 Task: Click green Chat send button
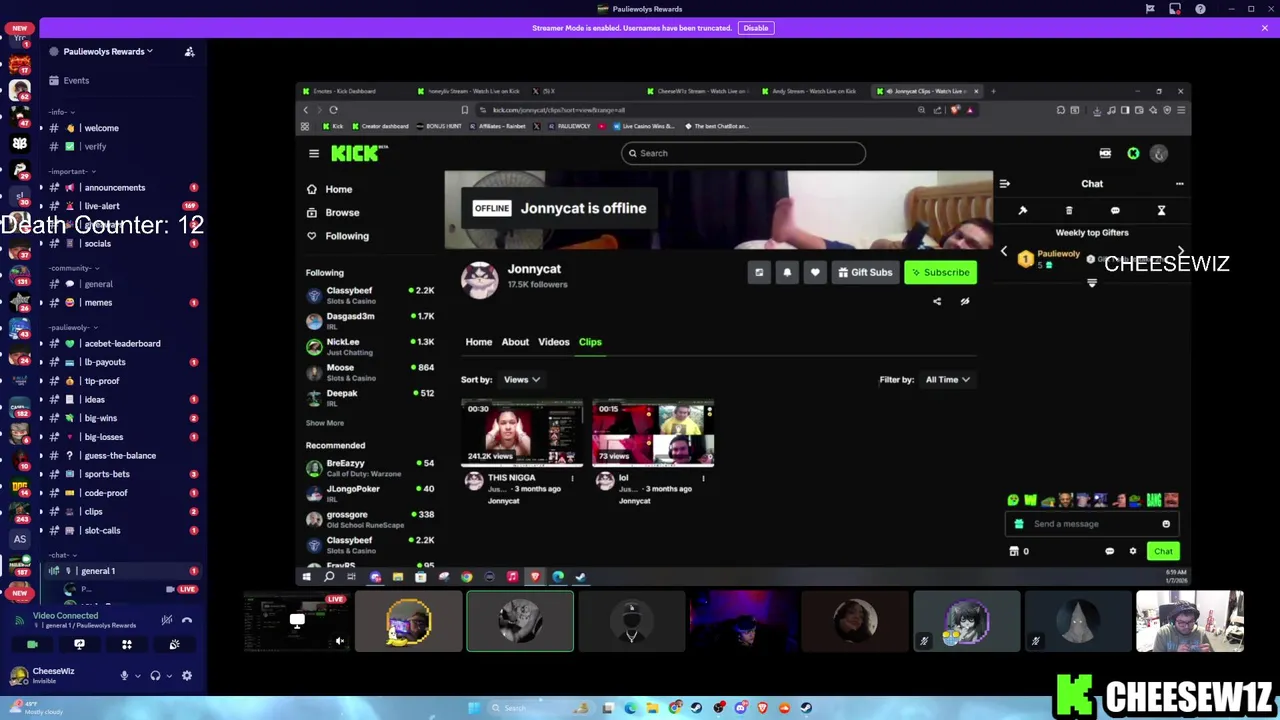1163,552
